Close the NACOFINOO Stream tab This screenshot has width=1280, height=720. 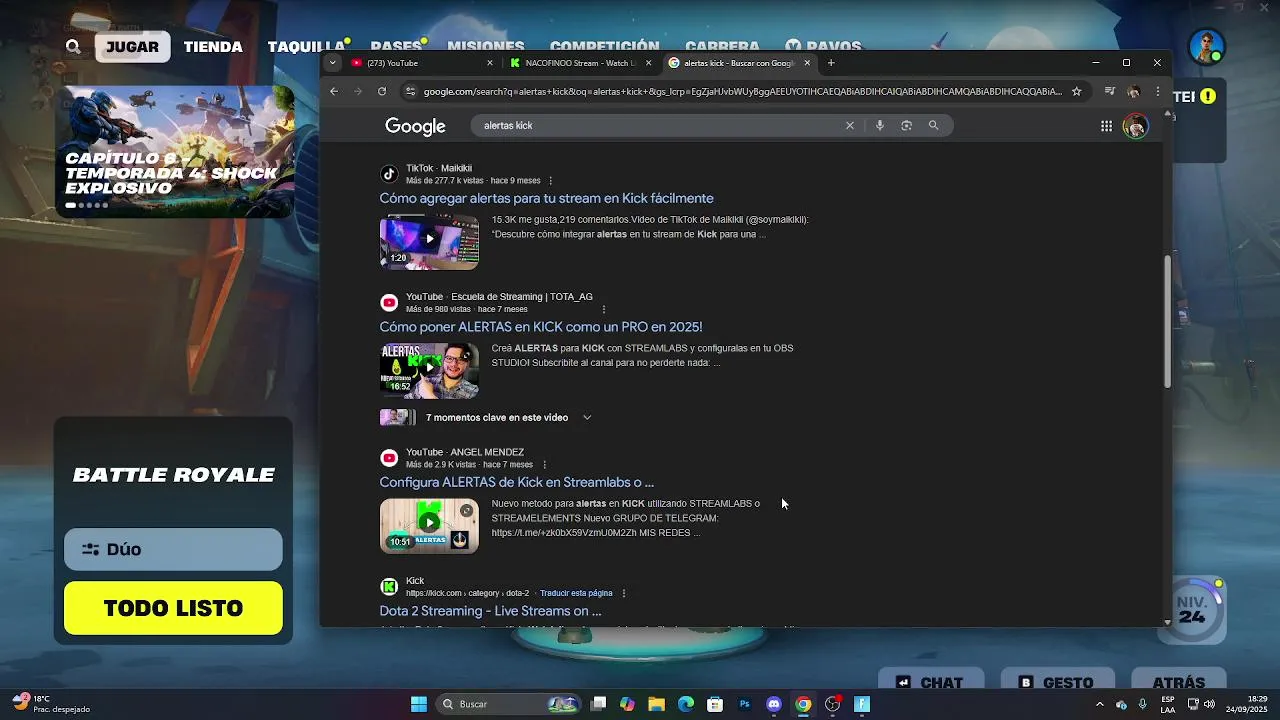tap(648, 63)
